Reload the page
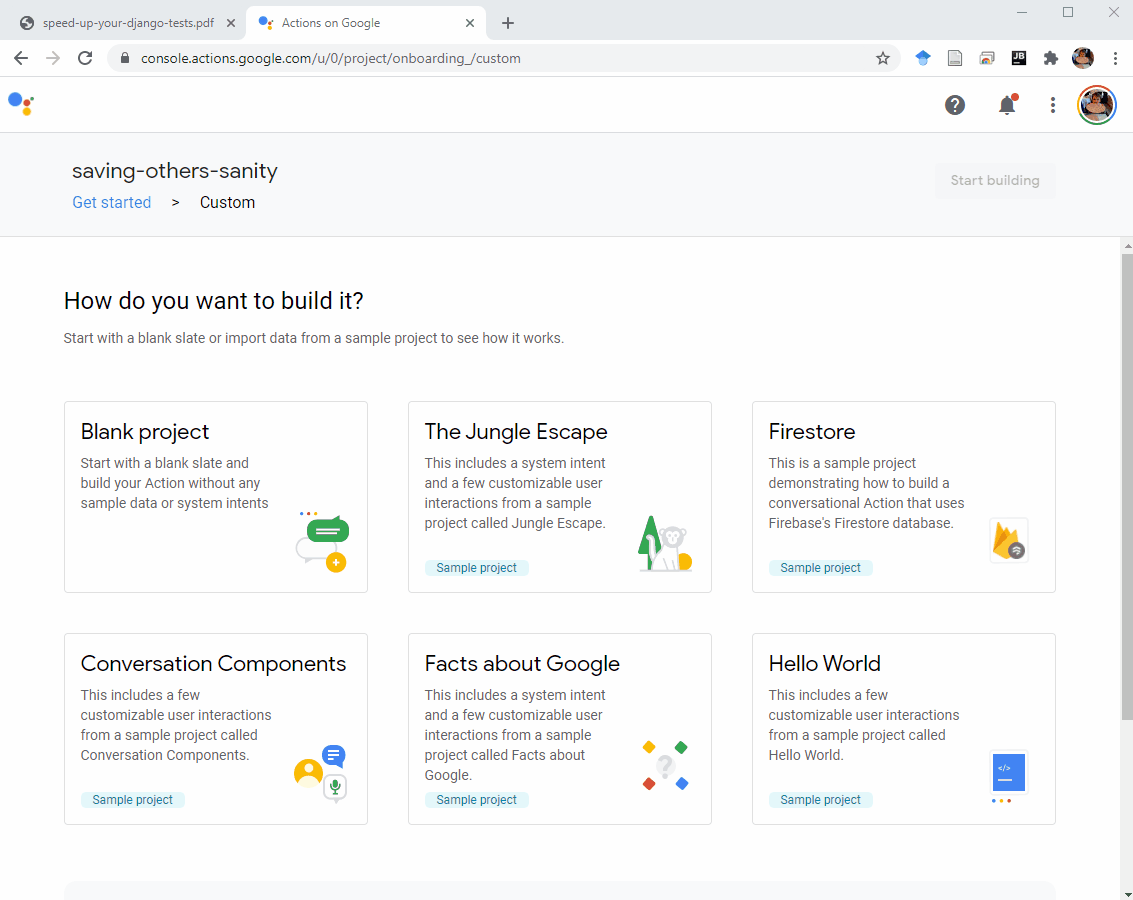The height and width of the screenshot is (900, 1133). [85, 58]
